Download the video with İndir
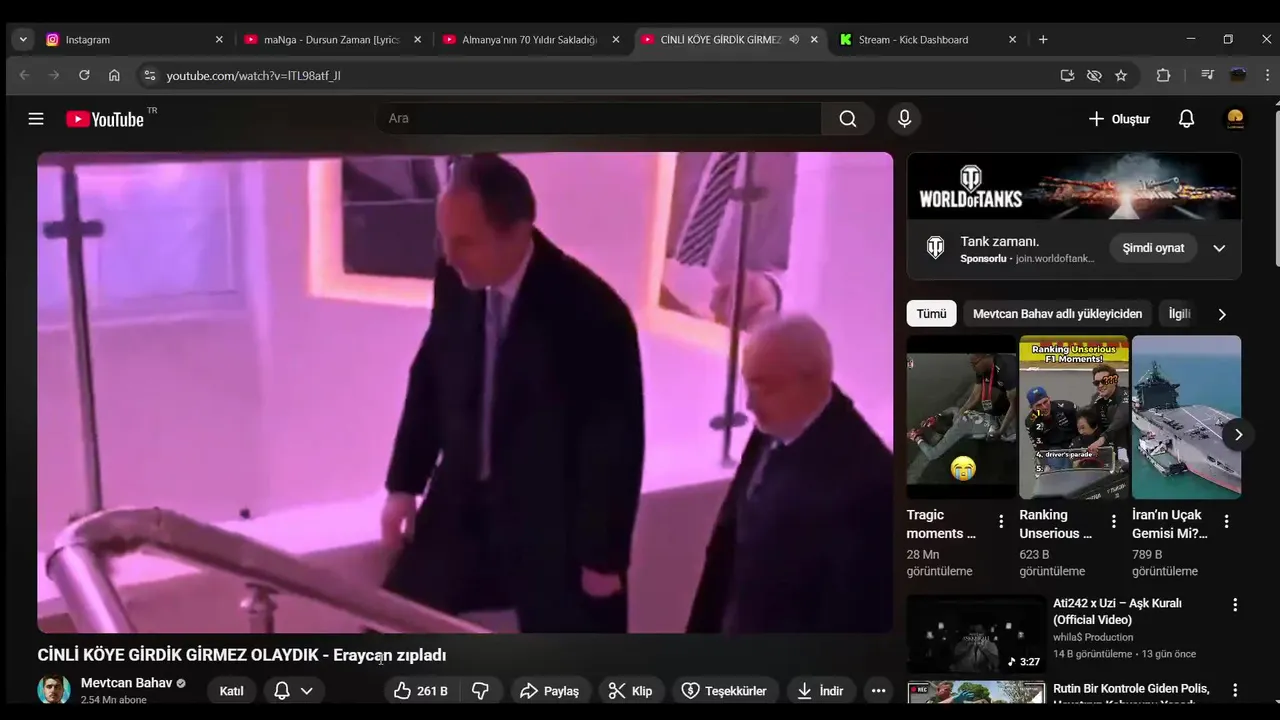1280x720 pixels. (x=820, y=691)
